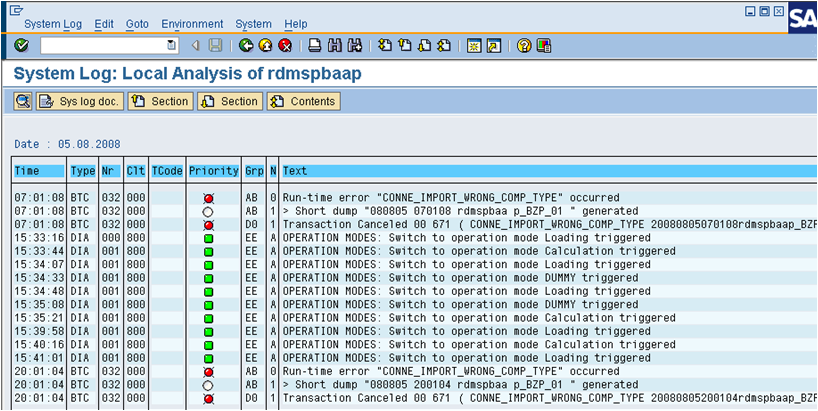Image resolution: width=818 pixels, height=411 pixels.
Task: Click the Type column header
Action: [83, 171]
